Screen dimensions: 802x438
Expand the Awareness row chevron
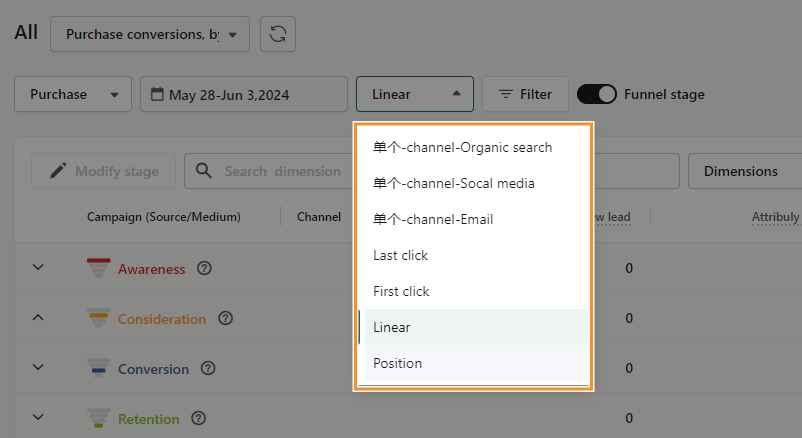click(x=38, y=268)
